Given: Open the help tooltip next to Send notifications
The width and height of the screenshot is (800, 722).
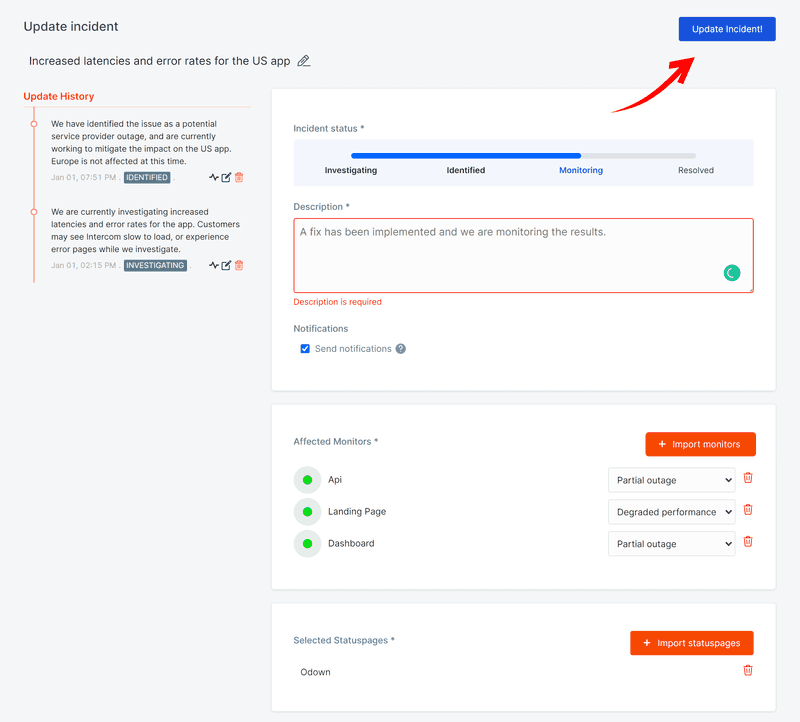Looking at the screenshot, I should click(402, 348).
